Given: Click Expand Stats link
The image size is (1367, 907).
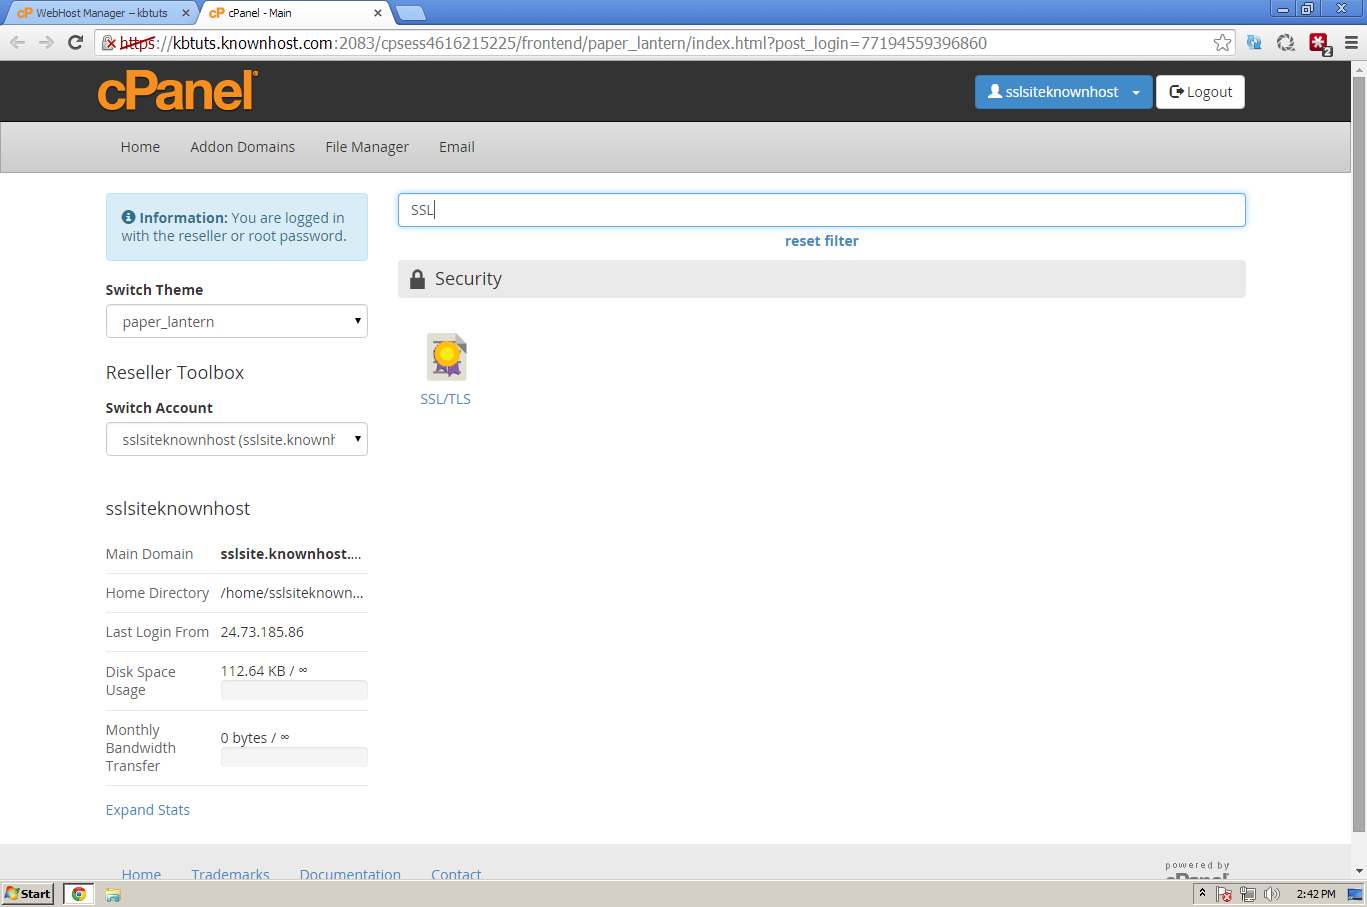Looking at the screenshot, I should tap(148, 810).
